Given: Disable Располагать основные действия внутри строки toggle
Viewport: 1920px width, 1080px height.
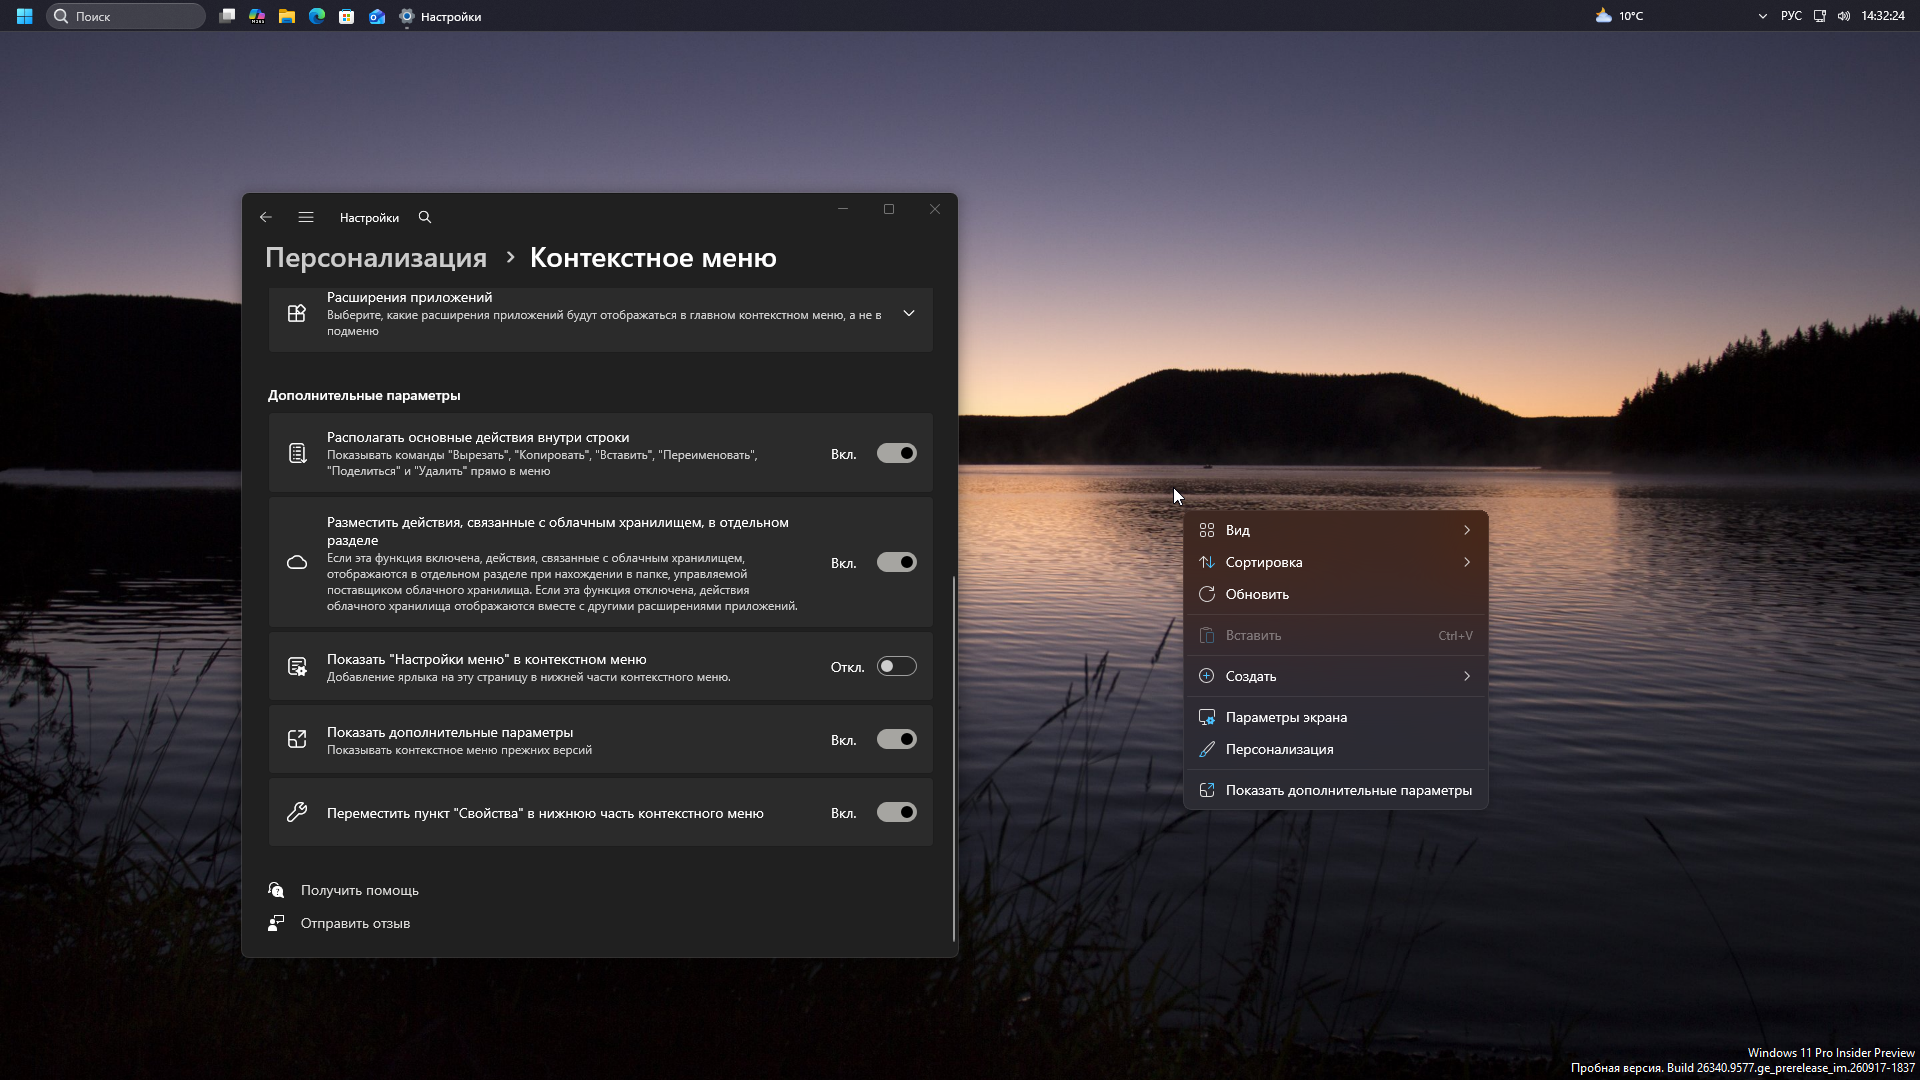Looking at the screenshot, I should click(897, 454).
